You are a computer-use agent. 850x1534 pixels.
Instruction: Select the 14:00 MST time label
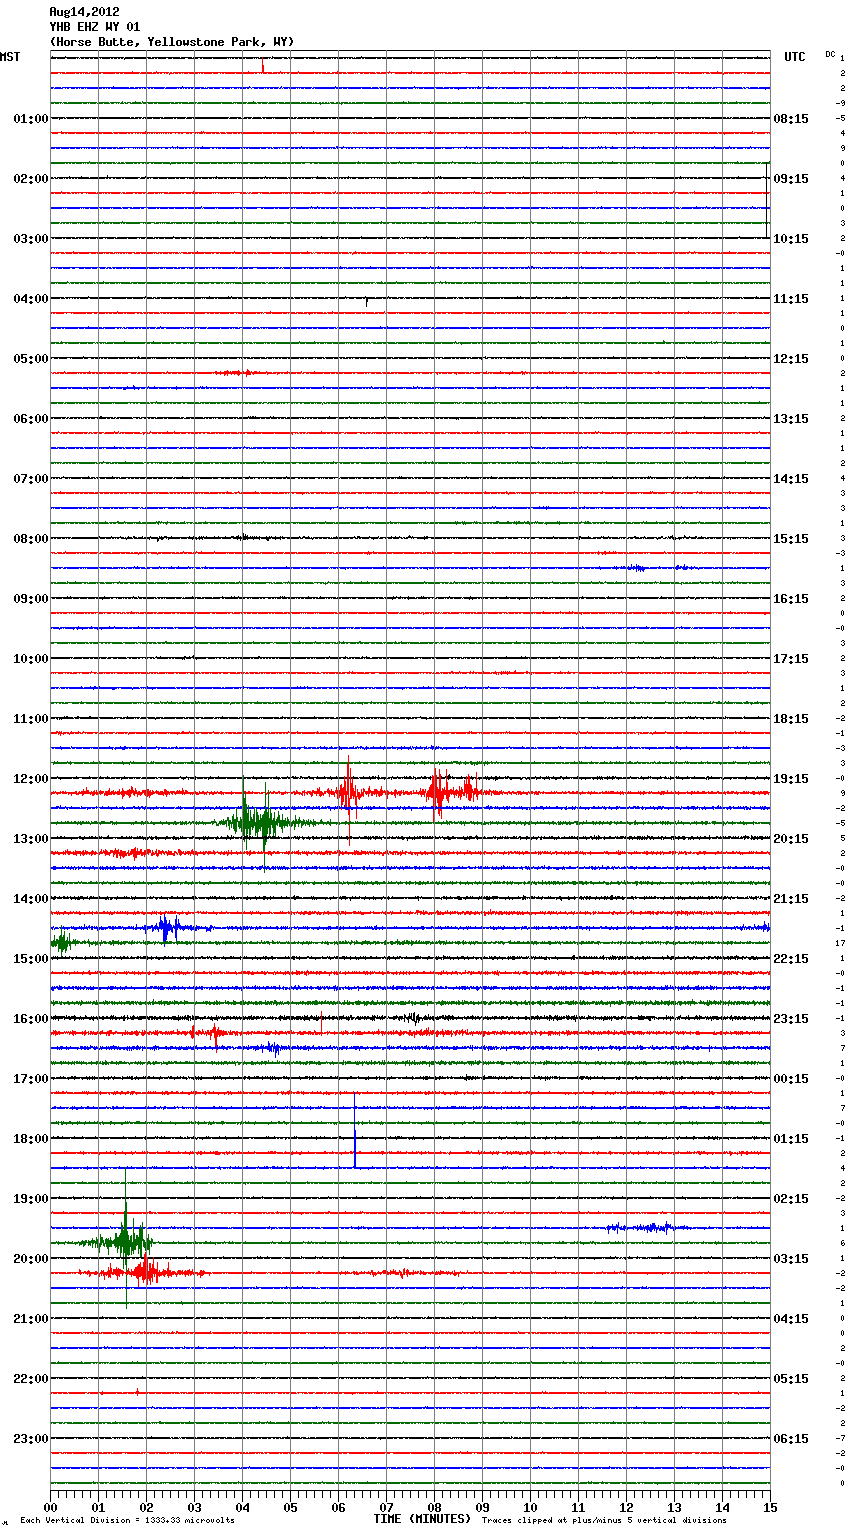[30, 898]
